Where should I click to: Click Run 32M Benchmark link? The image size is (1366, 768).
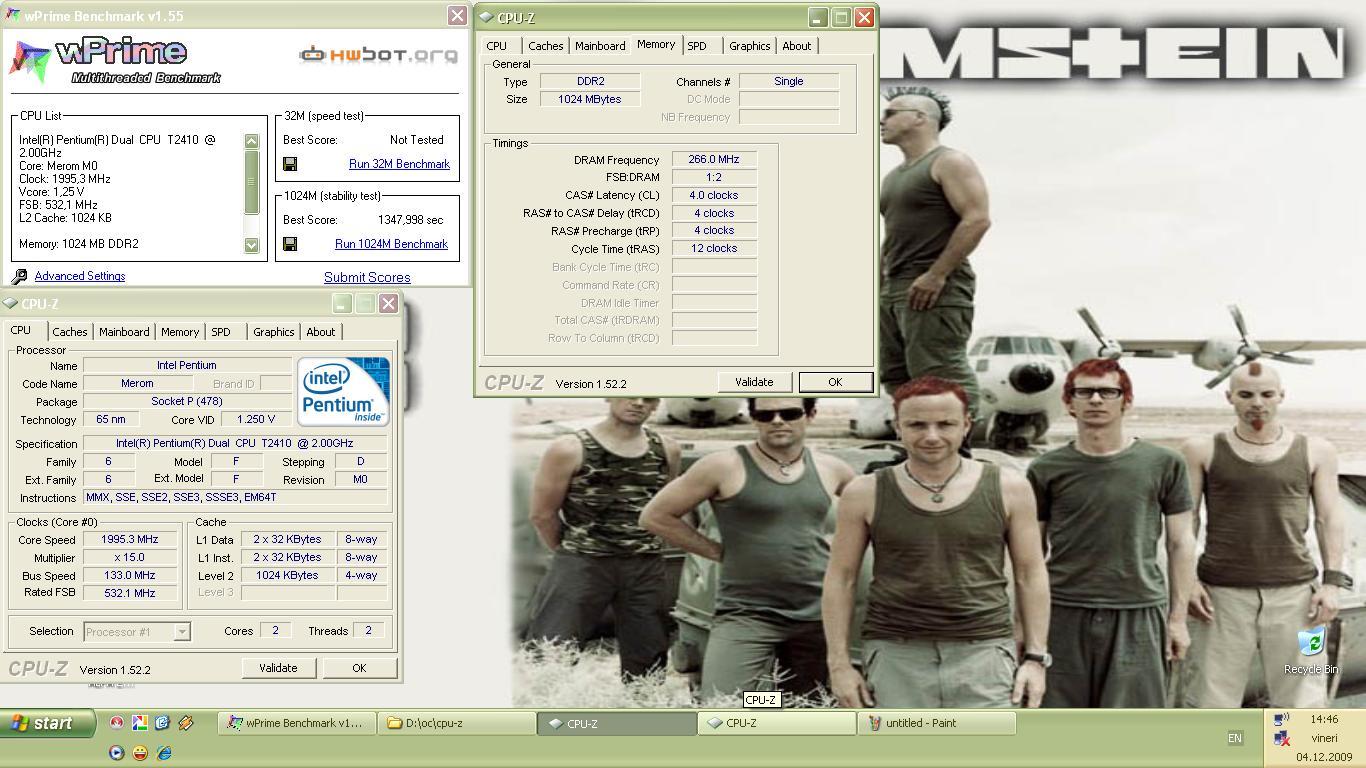click(x=399, y=164)
